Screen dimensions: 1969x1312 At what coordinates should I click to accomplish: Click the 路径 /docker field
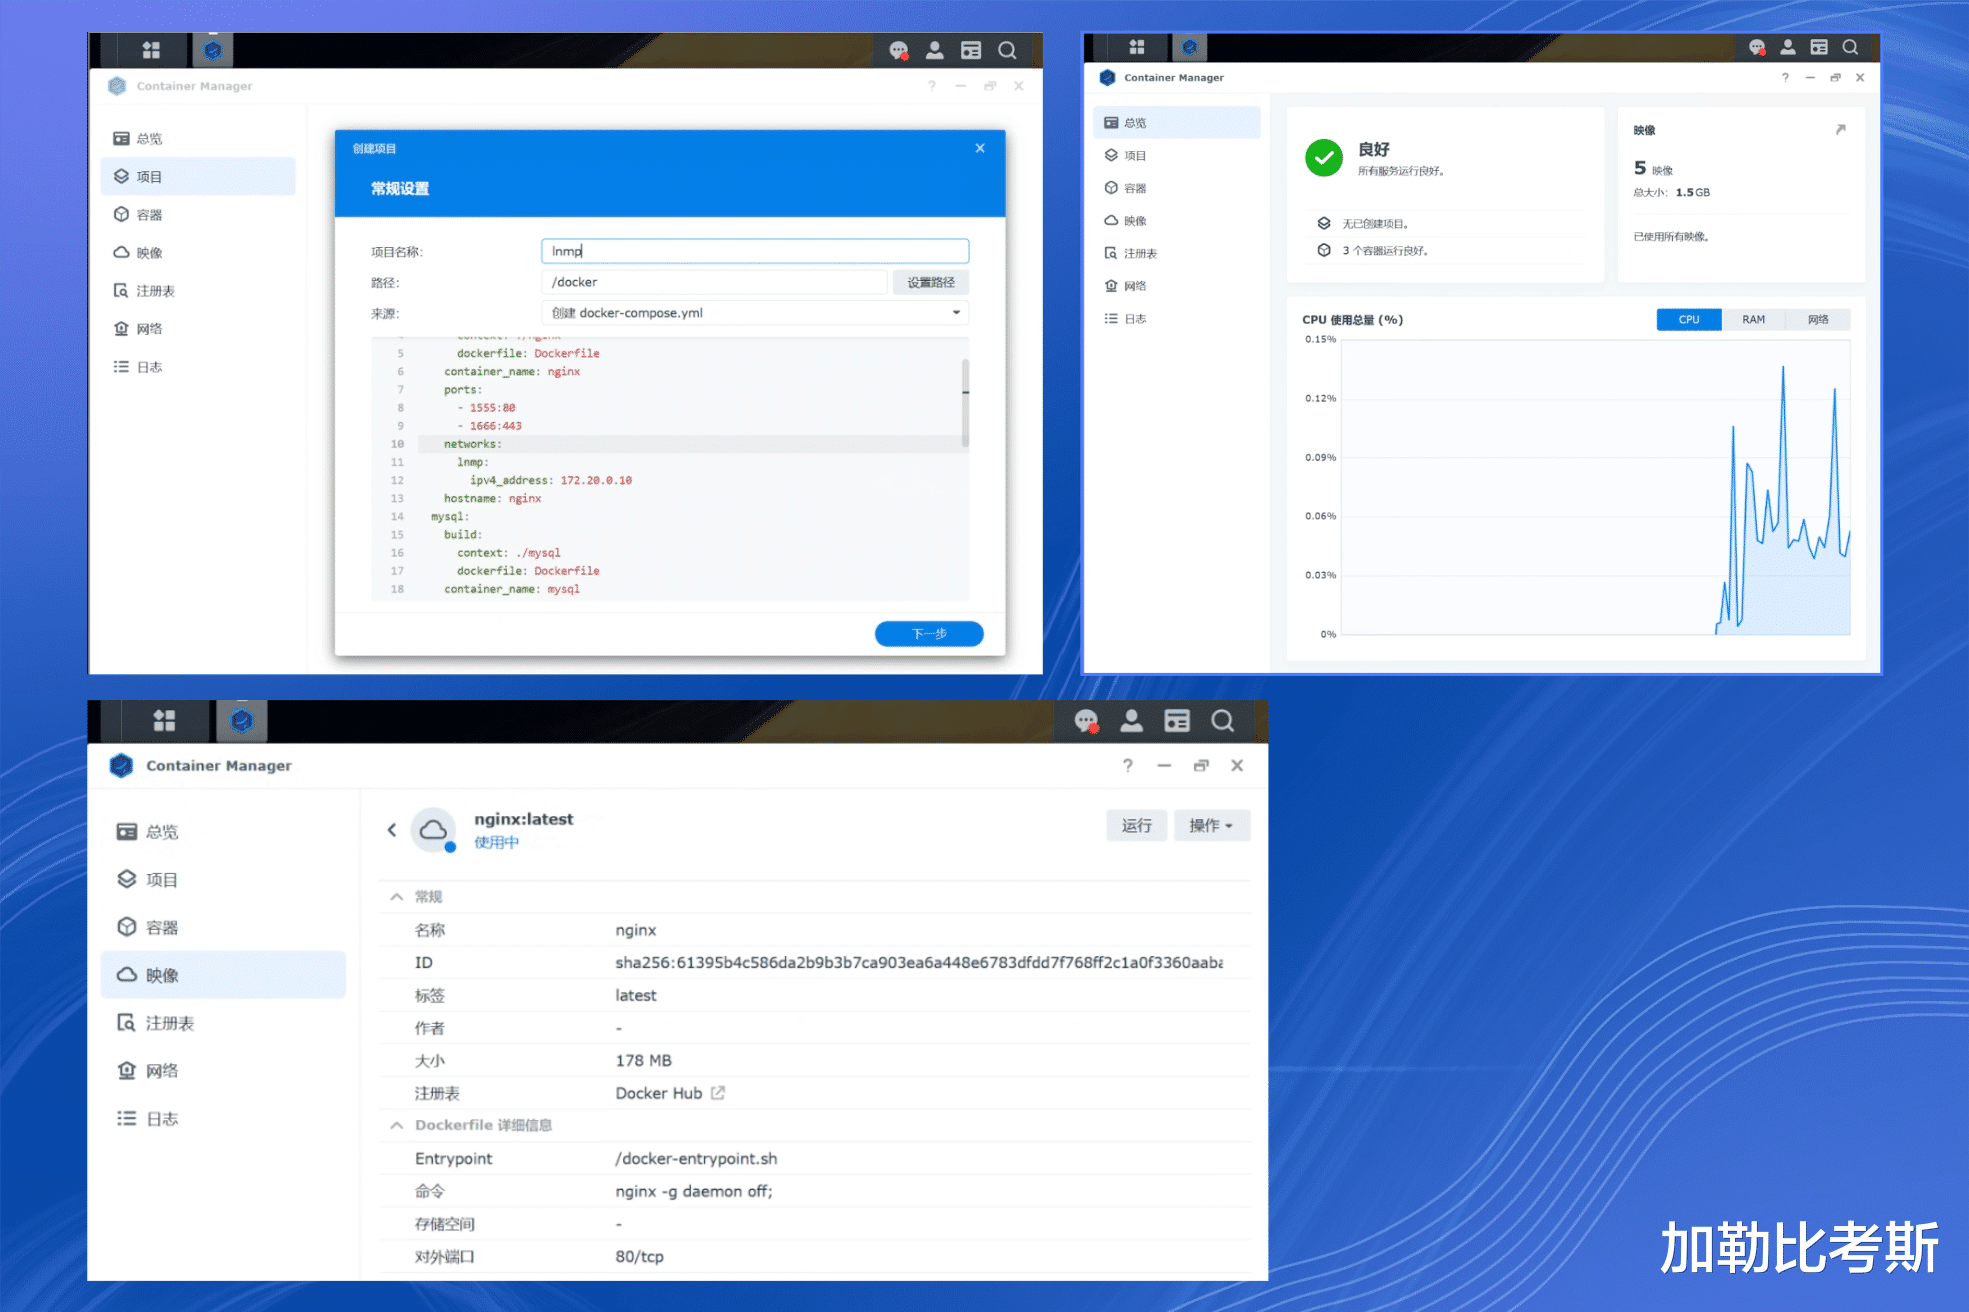(714, 282)
